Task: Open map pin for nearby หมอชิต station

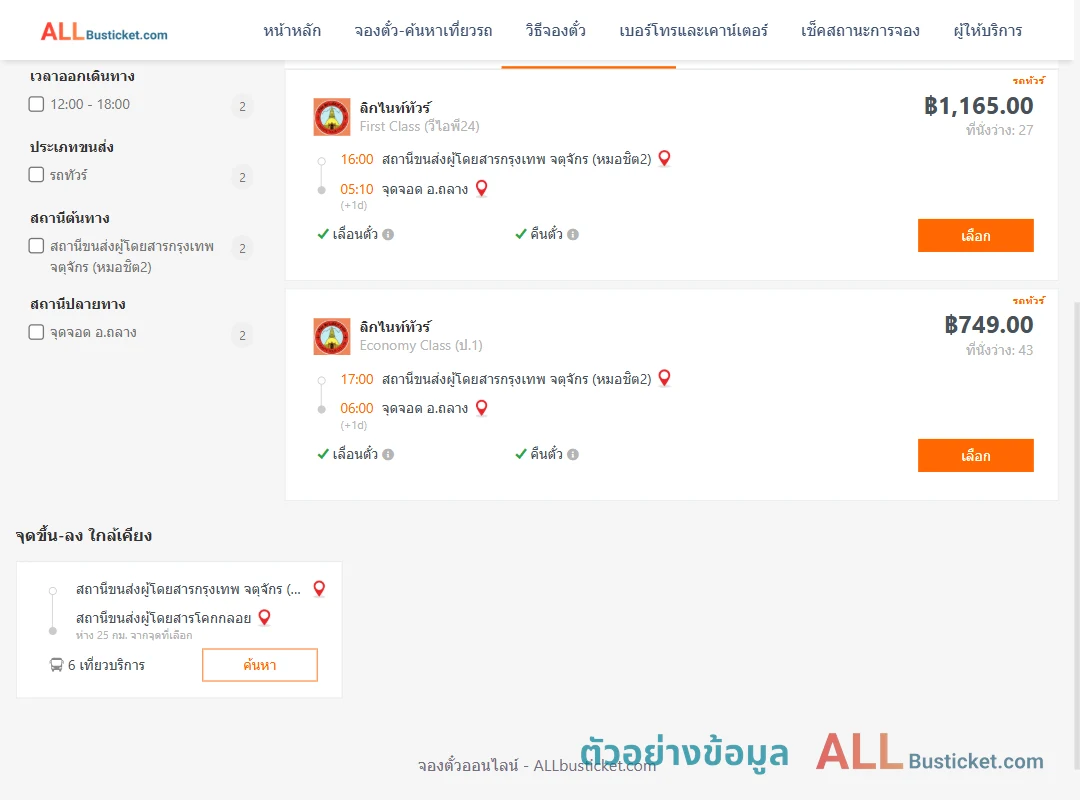Action: point(320,588)
